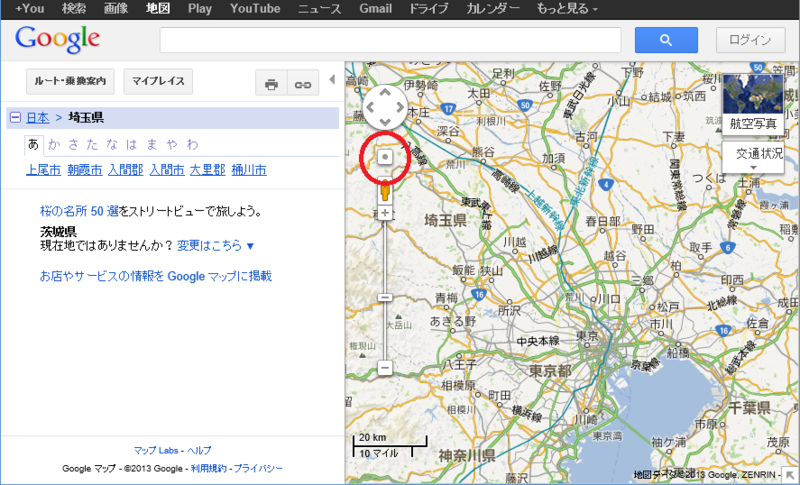Open the 朝霞市 link
800x485 pixels.
pos(85,170)
